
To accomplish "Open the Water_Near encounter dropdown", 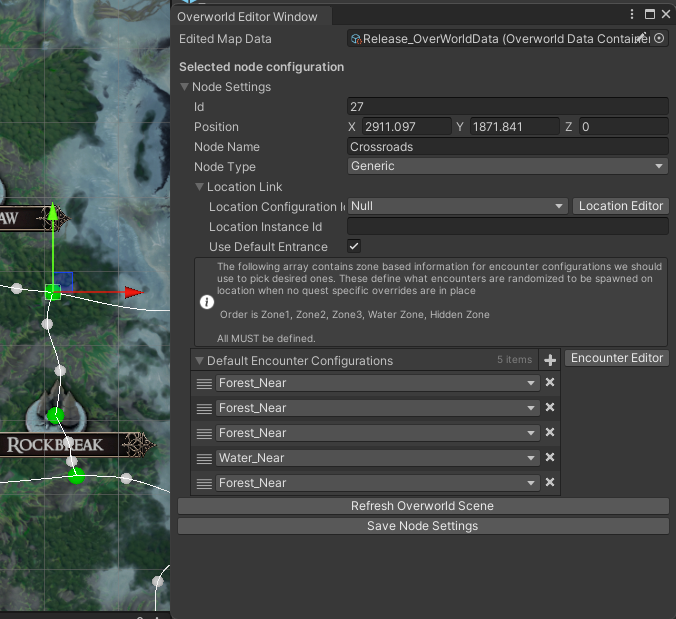I will click(x=378, y=458).
